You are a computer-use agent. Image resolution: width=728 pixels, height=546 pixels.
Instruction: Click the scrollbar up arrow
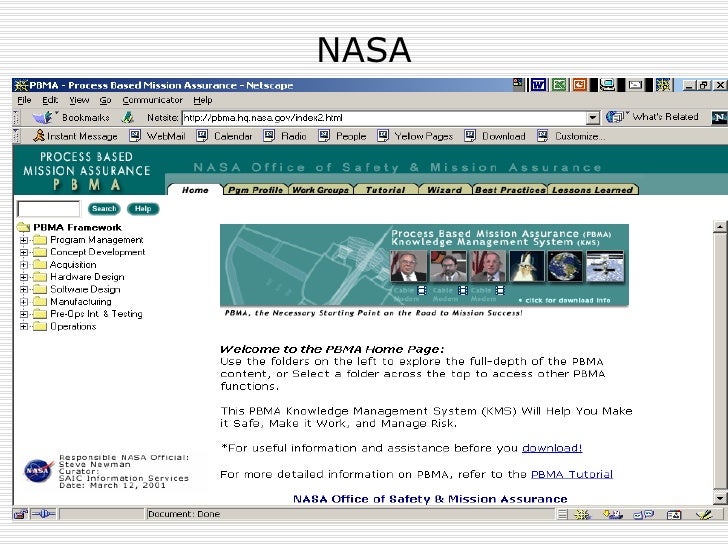coord(720,227)
